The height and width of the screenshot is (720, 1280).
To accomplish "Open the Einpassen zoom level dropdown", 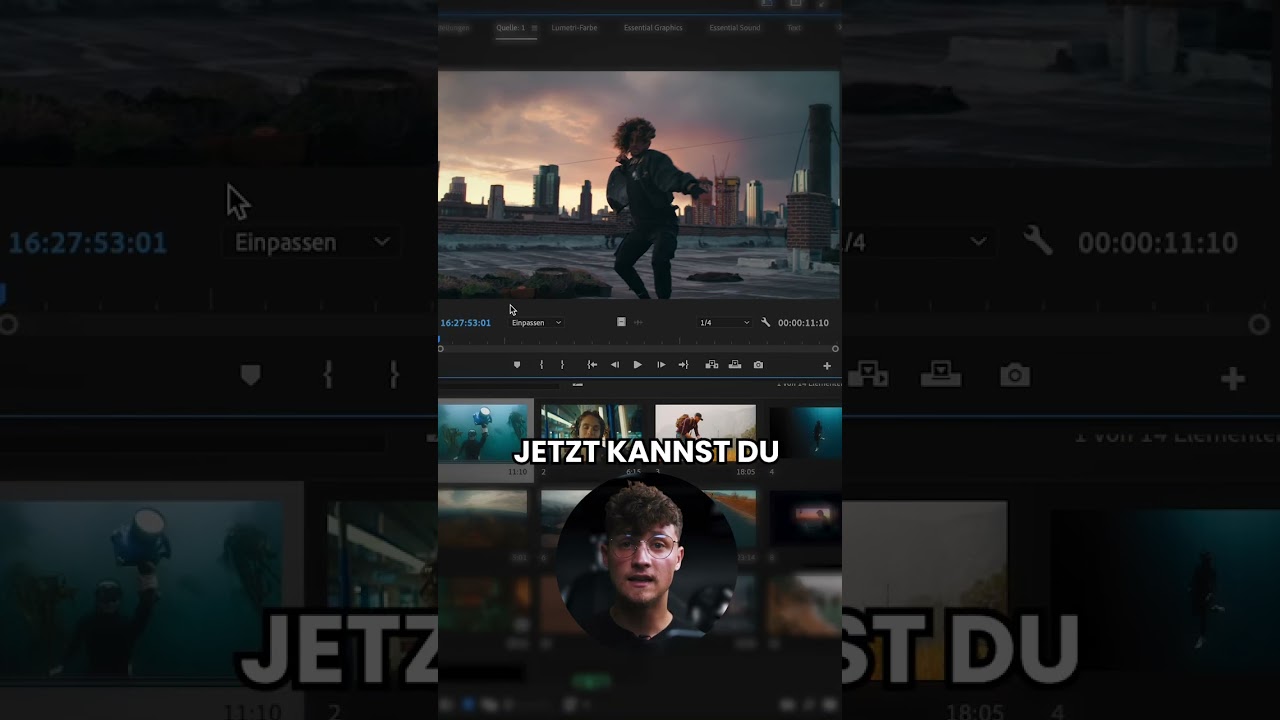I will (537, 323).
